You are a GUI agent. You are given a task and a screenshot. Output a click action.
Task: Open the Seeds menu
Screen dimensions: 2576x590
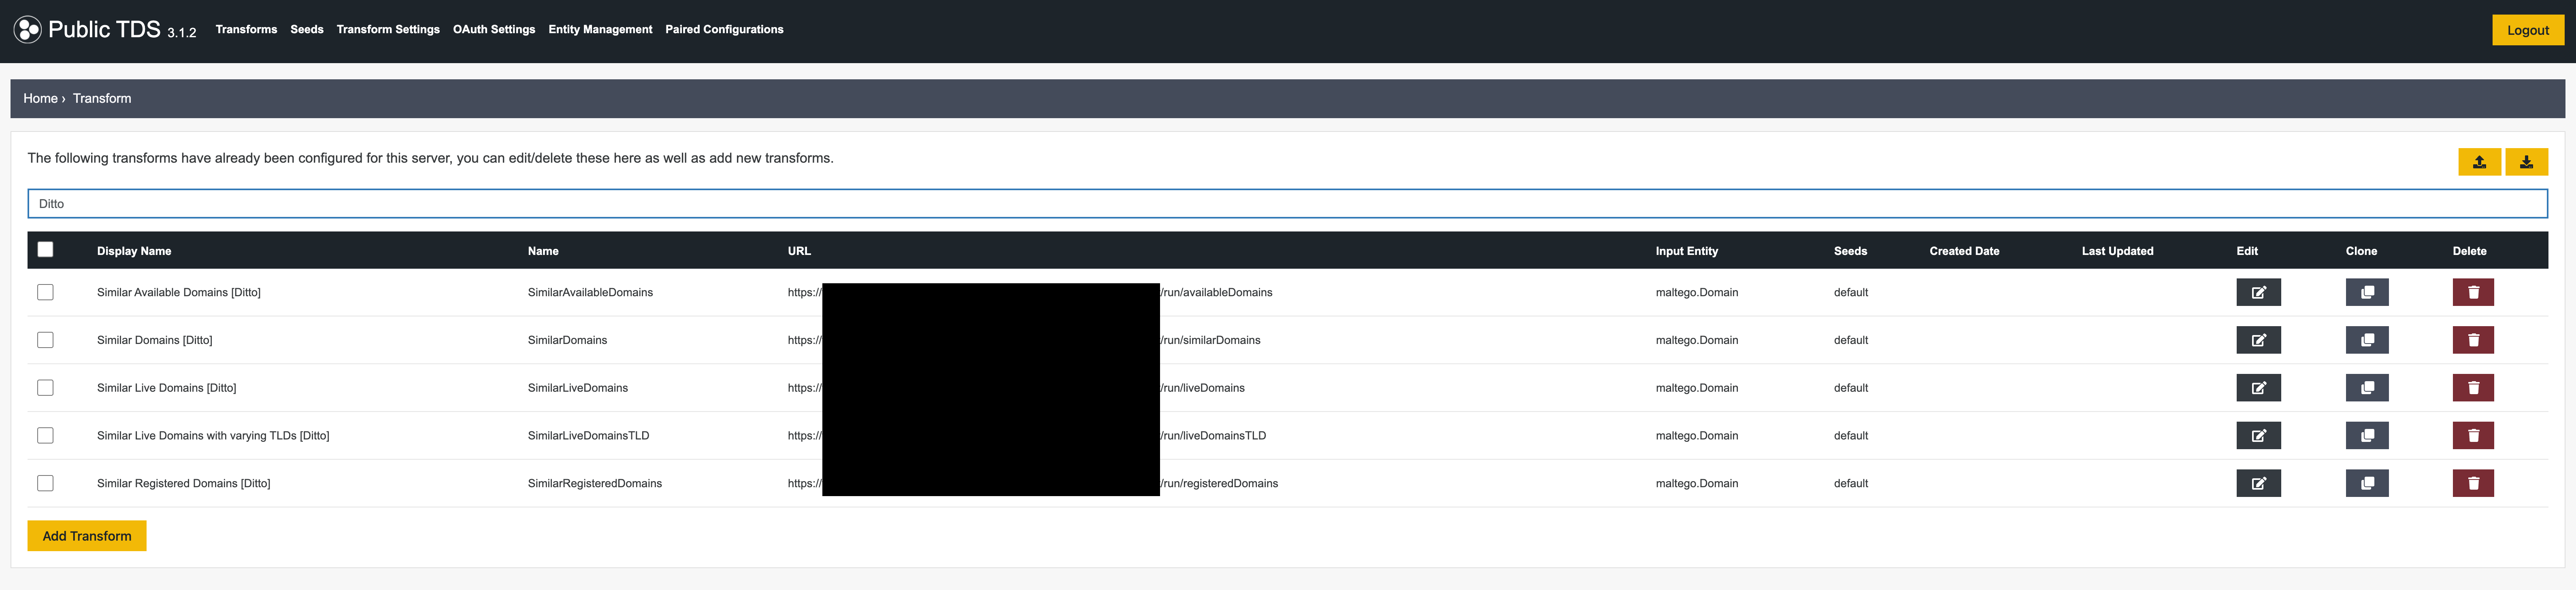(x=307, y=29)
